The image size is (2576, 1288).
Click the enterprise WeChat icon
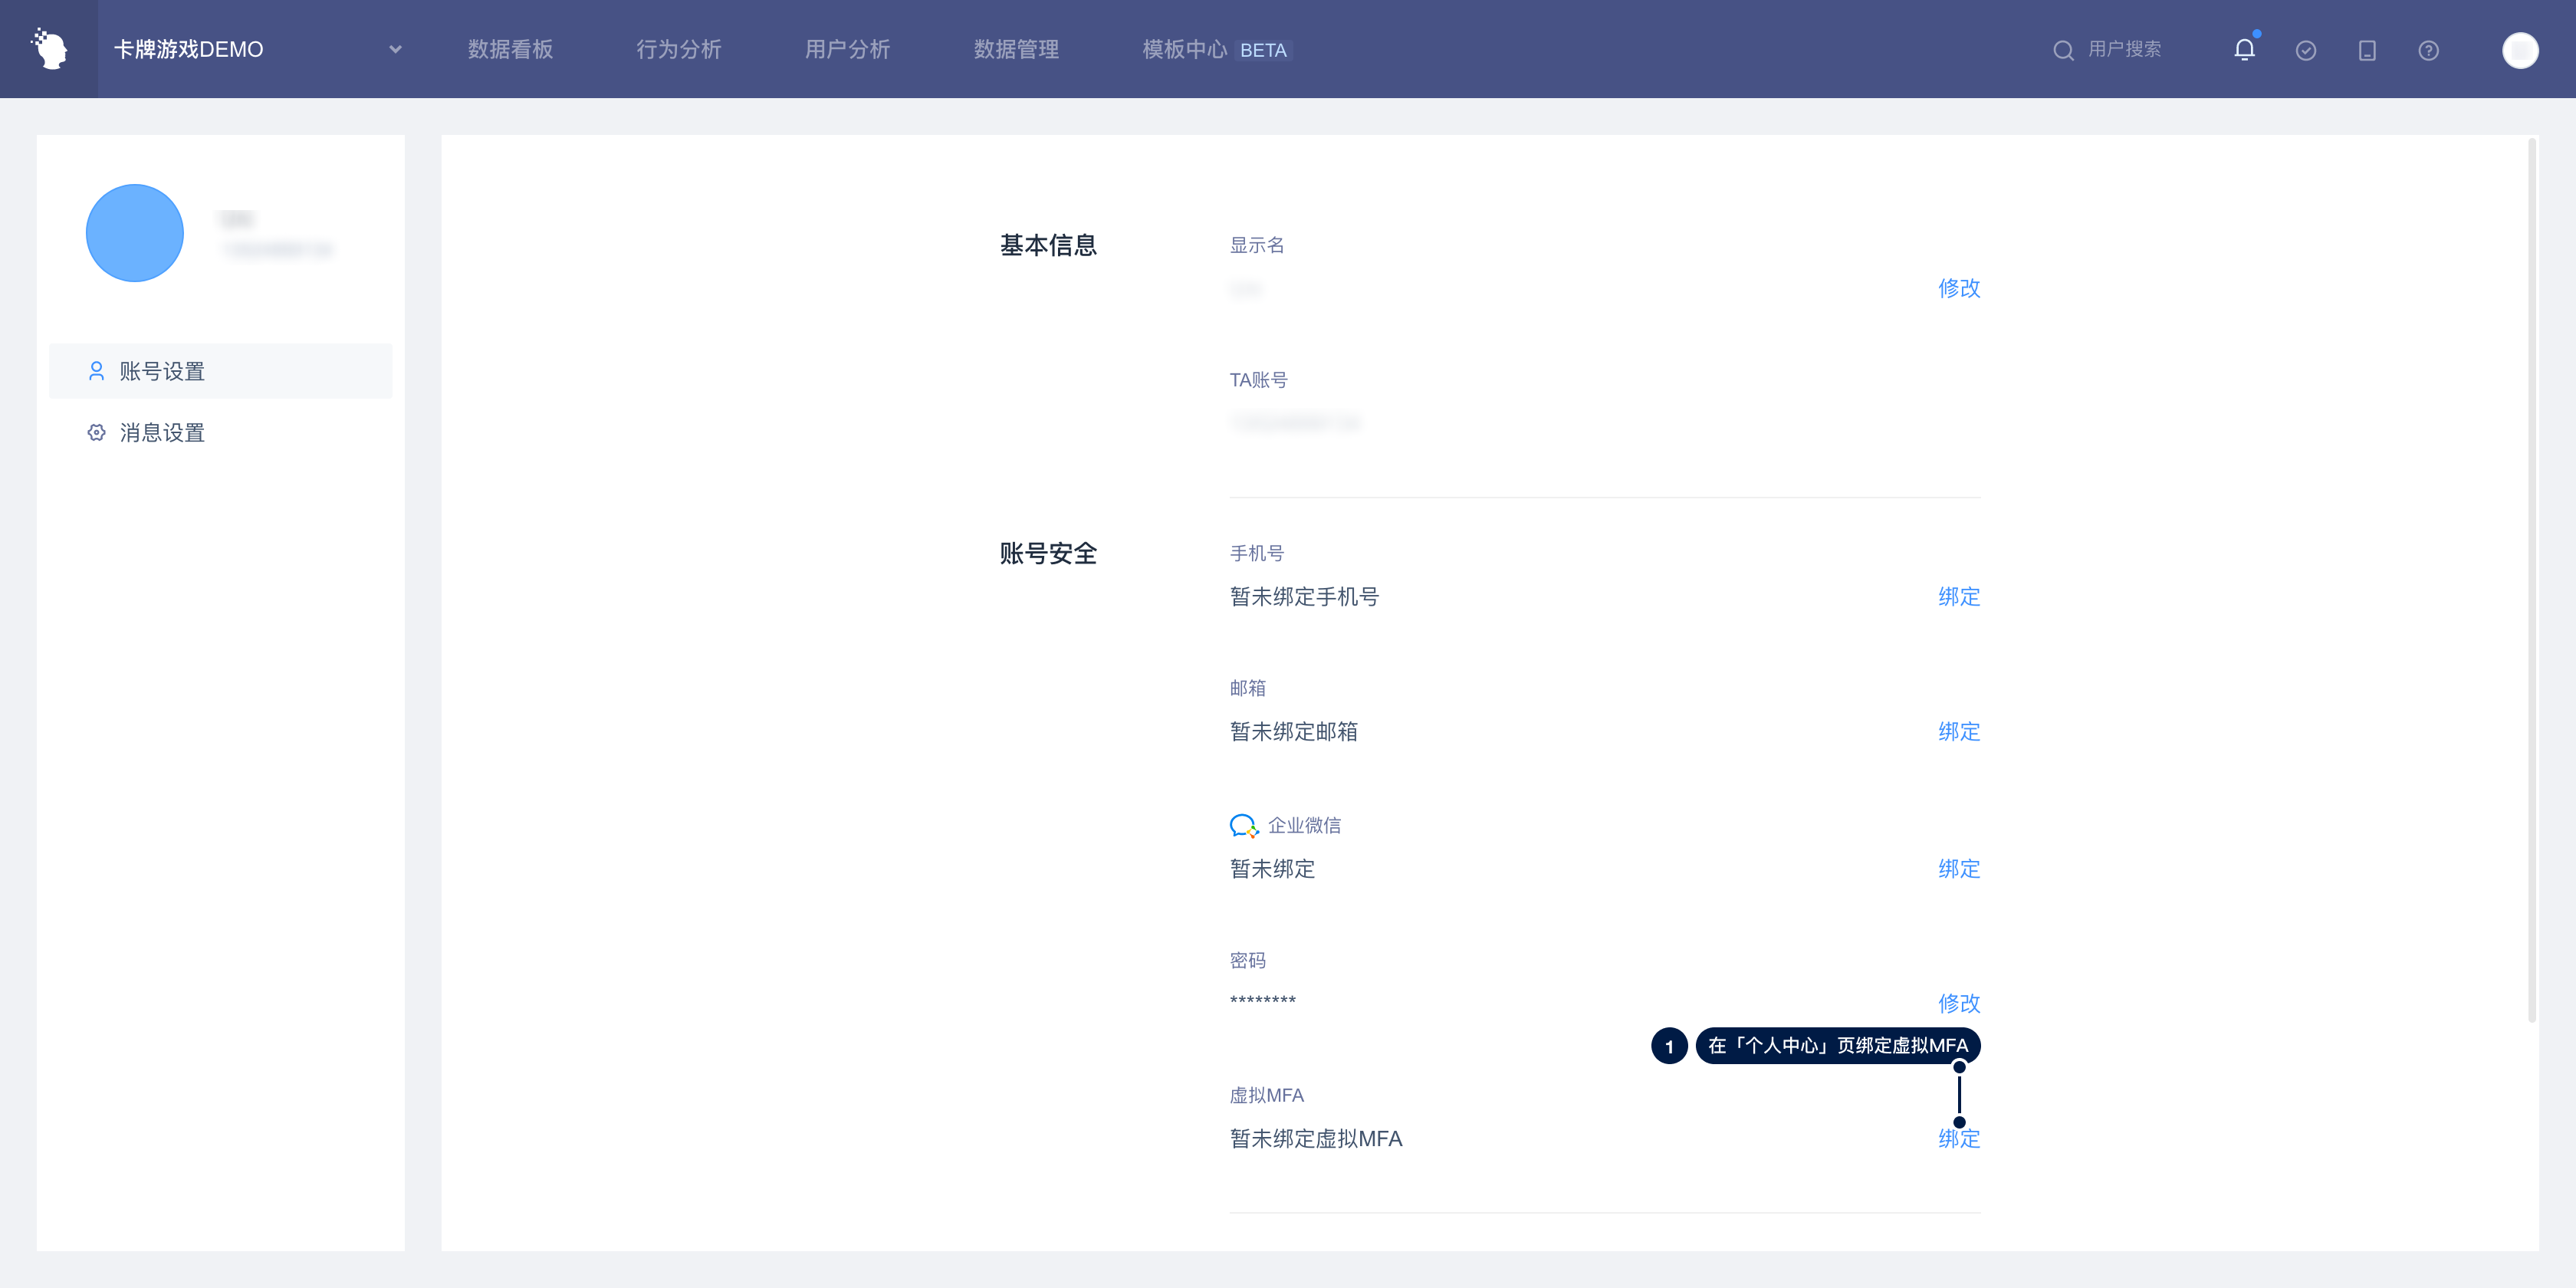pos(1243,826)
